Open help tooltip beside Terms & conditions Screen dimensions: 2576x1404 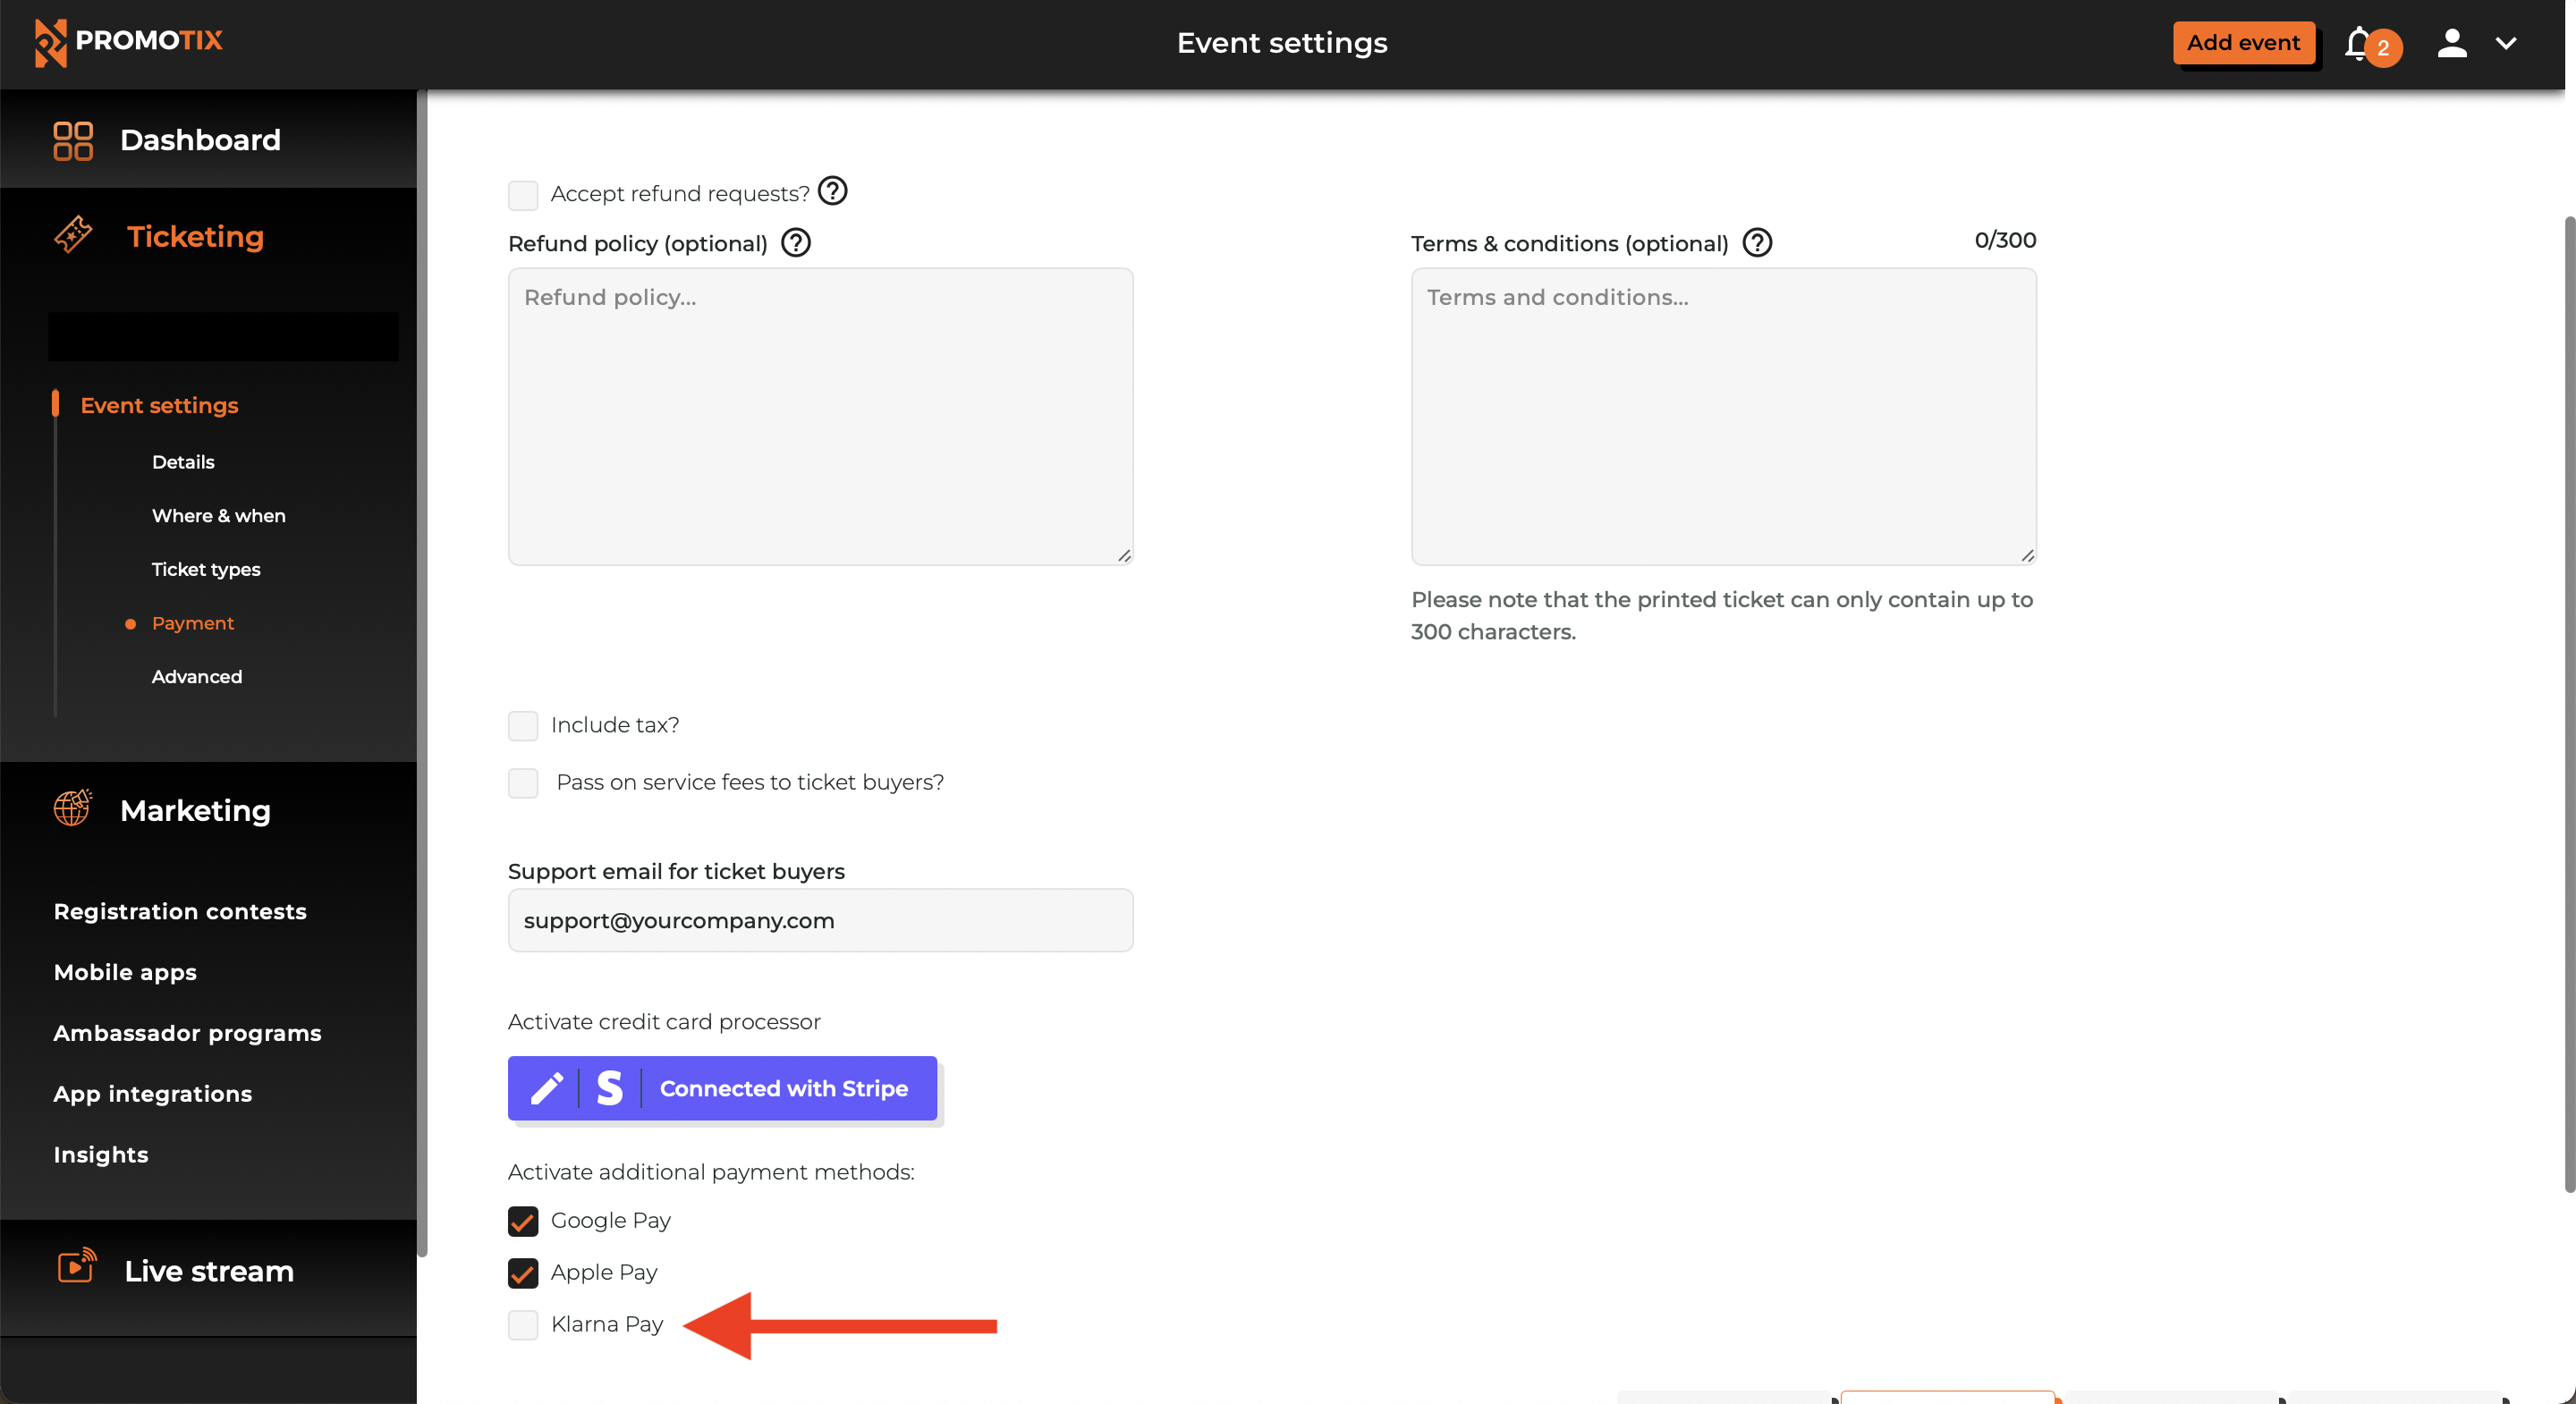pyautogui.click(x=1758, y=242)
